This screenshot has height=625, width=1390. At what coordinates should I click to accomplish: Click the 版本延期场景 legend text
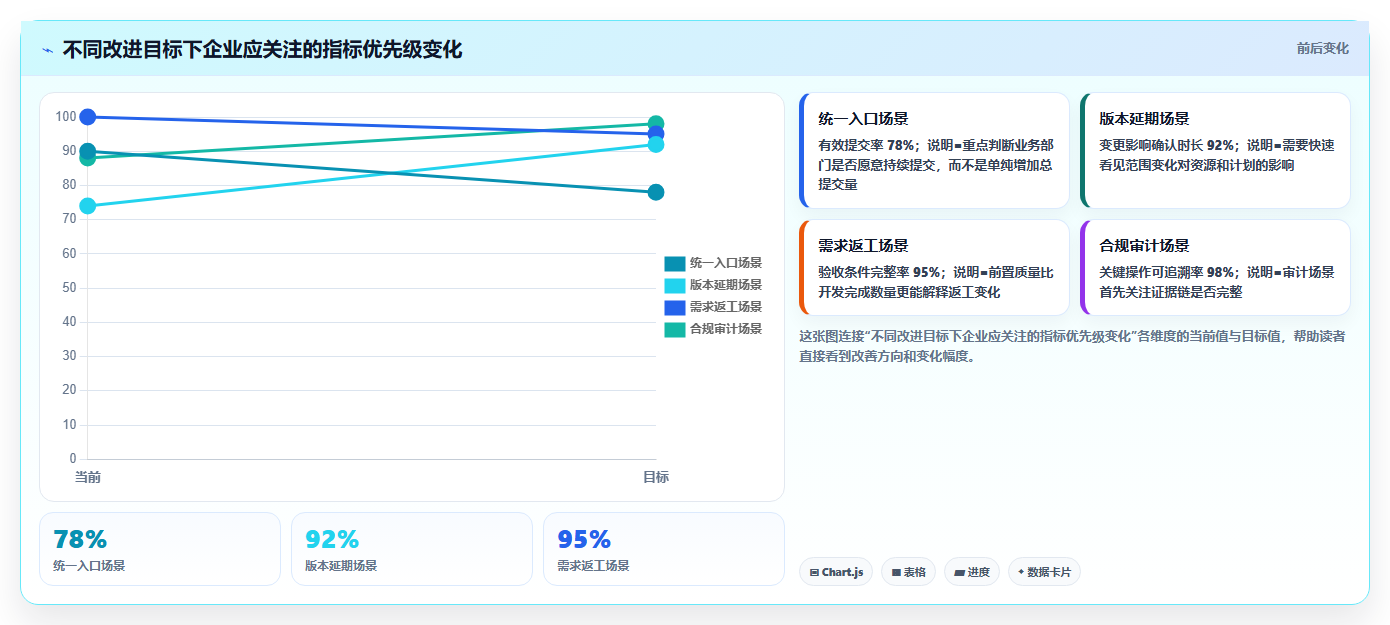[726, 285]
